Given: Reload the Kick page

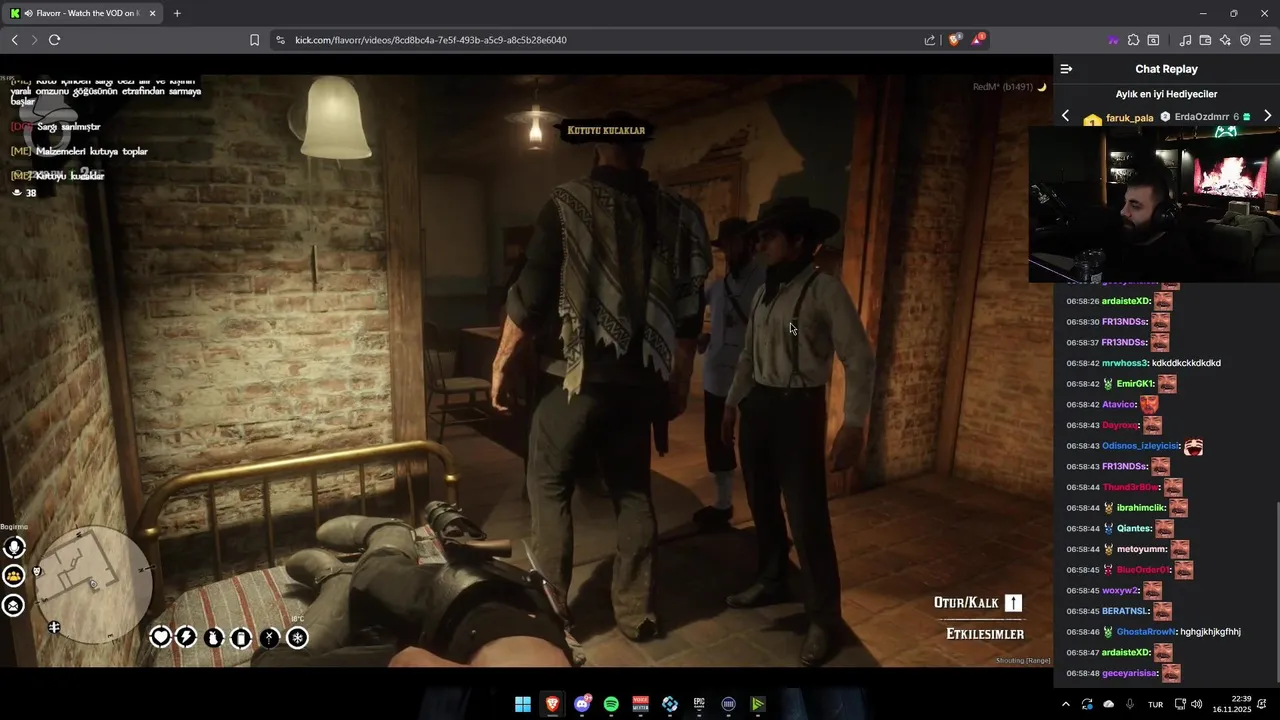Looking at the screenshot, I should coord(54,40).
